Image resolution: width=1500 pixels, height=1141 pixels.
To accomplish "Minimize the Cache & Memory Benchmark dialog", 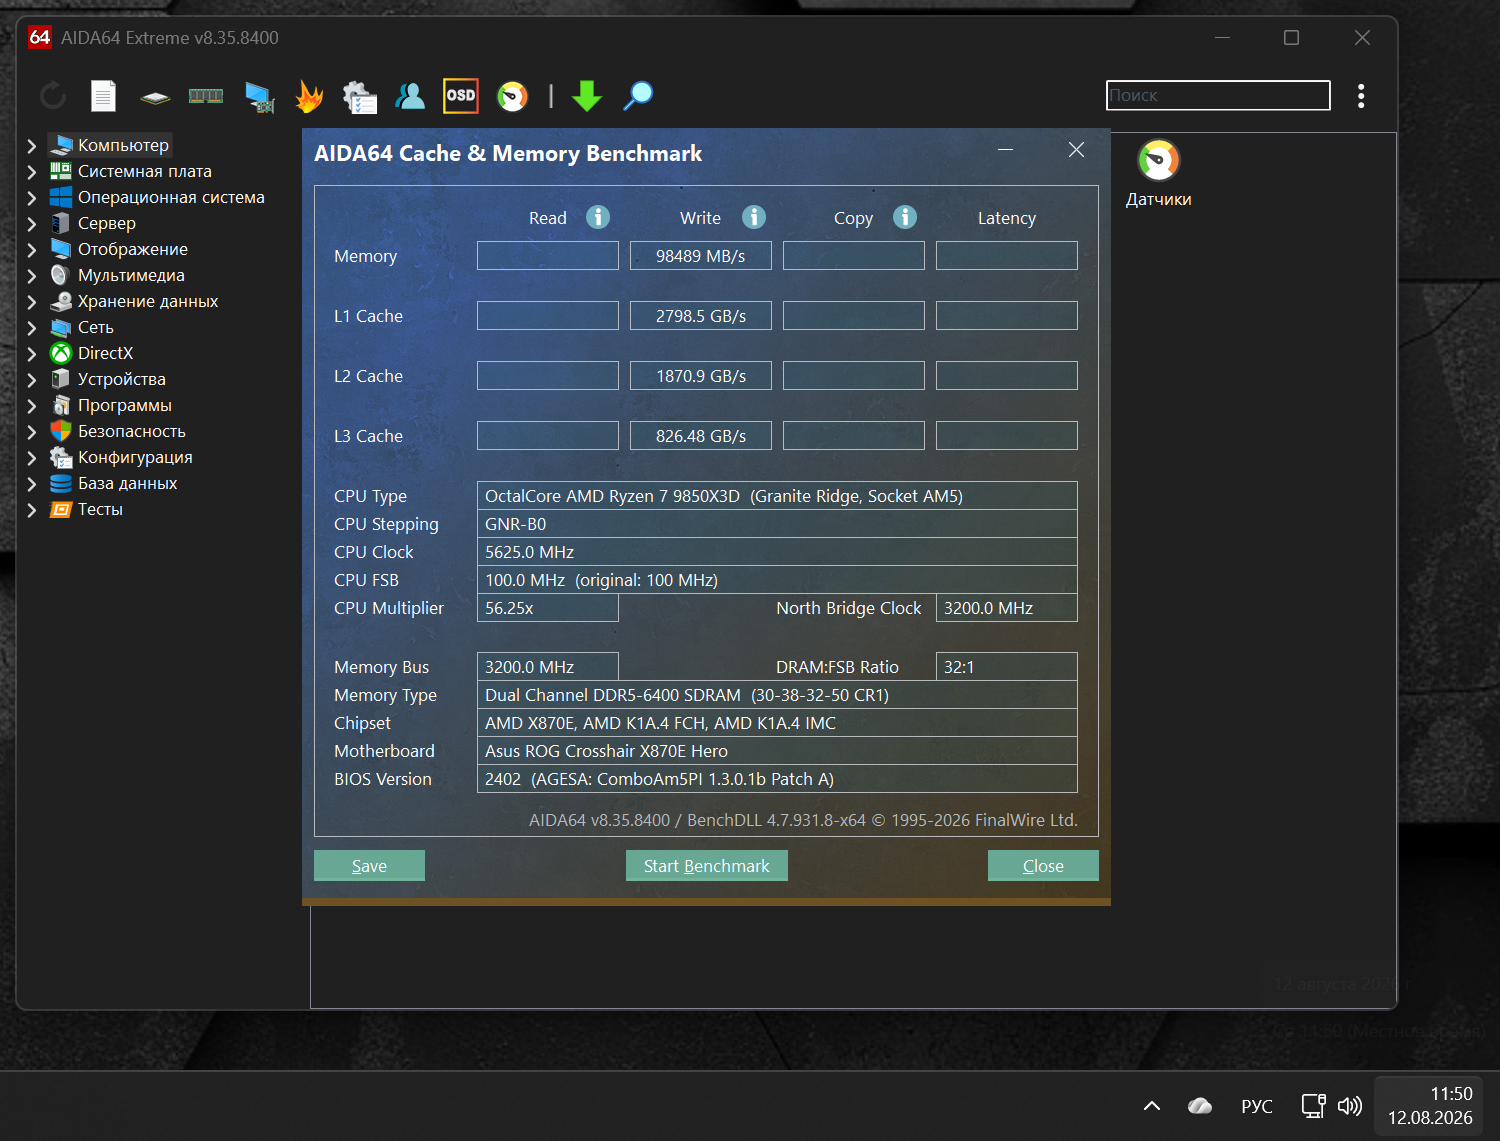I will coord(1006,150).
